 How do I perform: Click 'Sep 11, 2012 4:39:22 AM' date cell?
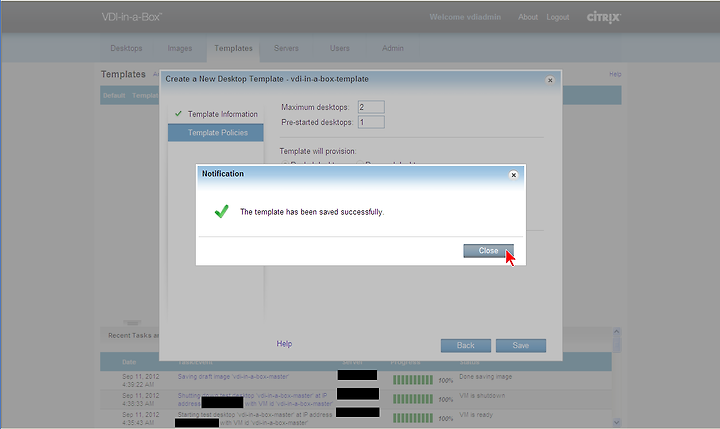(x=141, y=380)
